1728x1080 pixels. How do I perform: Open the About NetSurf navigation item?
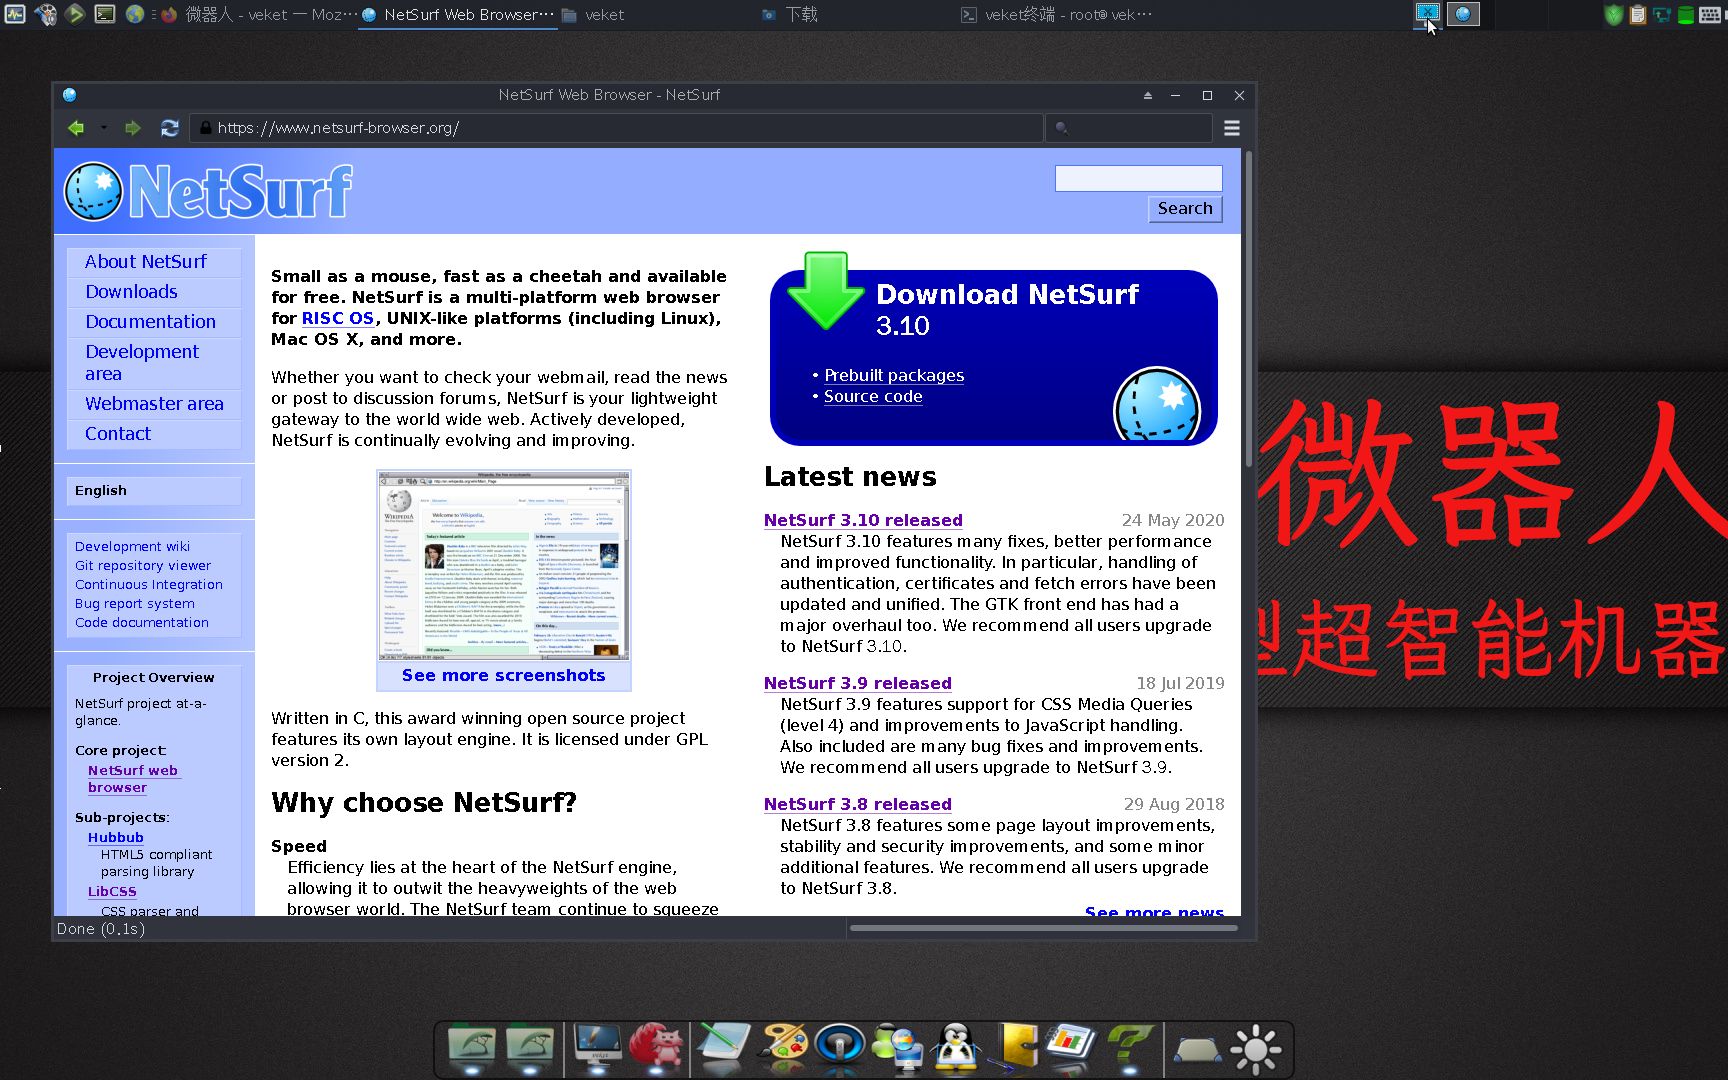pyautogui.click(x=154, y=262)
